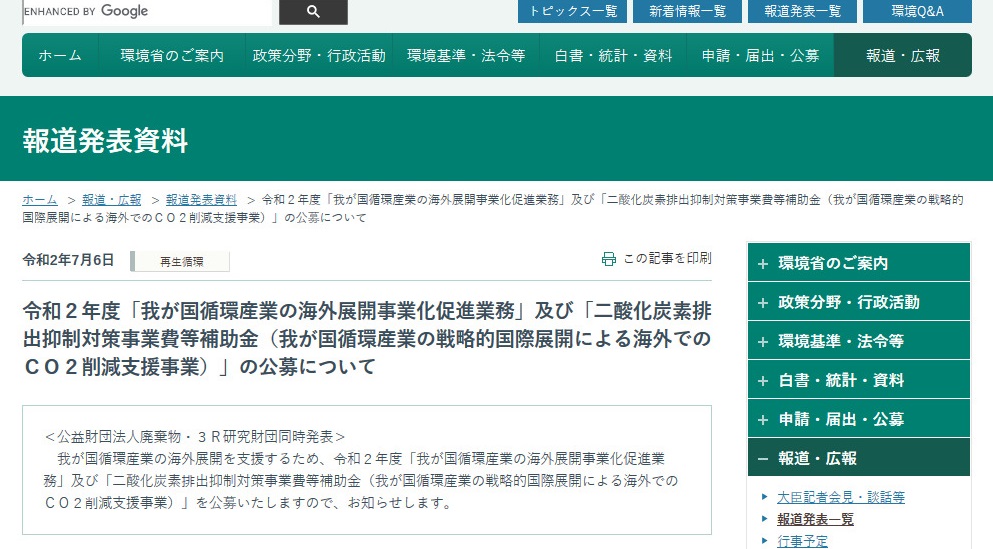Expand 環境省のご案内 in sidebar
993x549 pixels.
[x=858, y=263]
